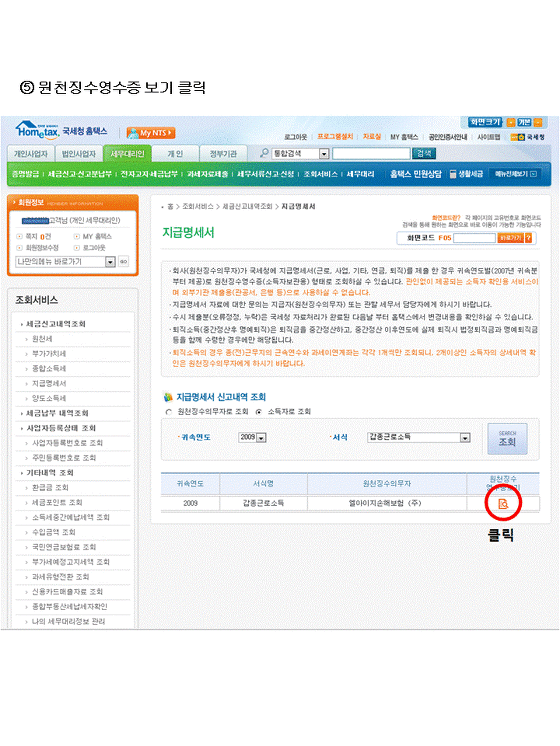Open 환급금 조회 in sidebar
This screenshot has width=560, height=746.
(50, 488)
